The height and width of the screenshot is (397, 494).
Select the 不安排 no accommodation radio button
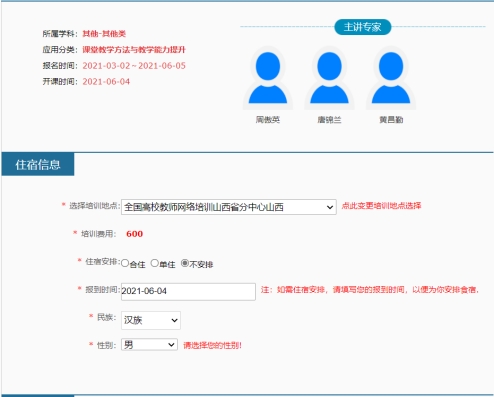(185, 263)
